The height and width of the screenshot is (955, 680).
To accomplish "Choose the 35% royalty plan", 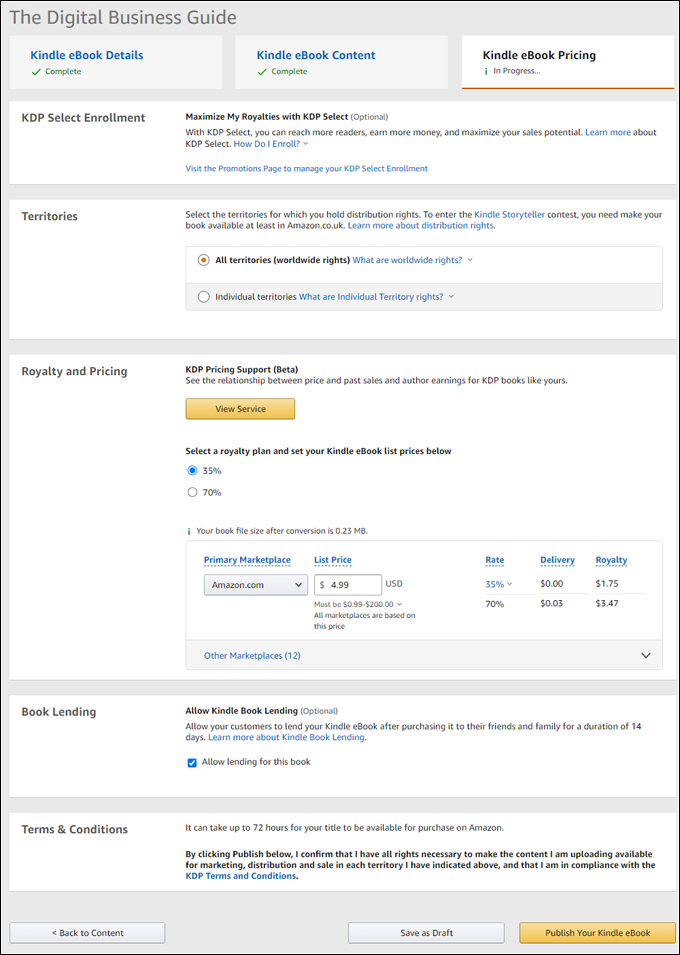I will tap(193, 470).
